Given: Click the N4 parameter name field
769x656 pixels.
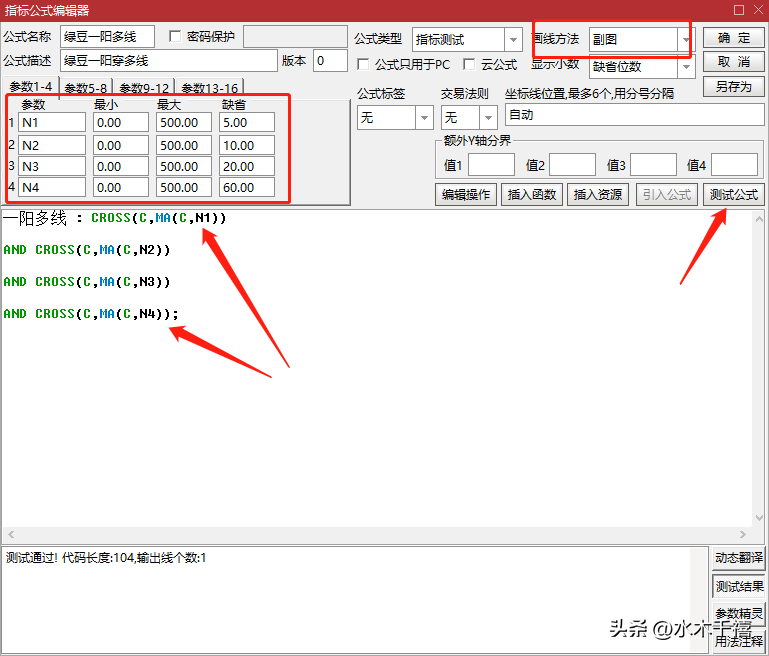Looking at the screenshot, I should point(52,188).
